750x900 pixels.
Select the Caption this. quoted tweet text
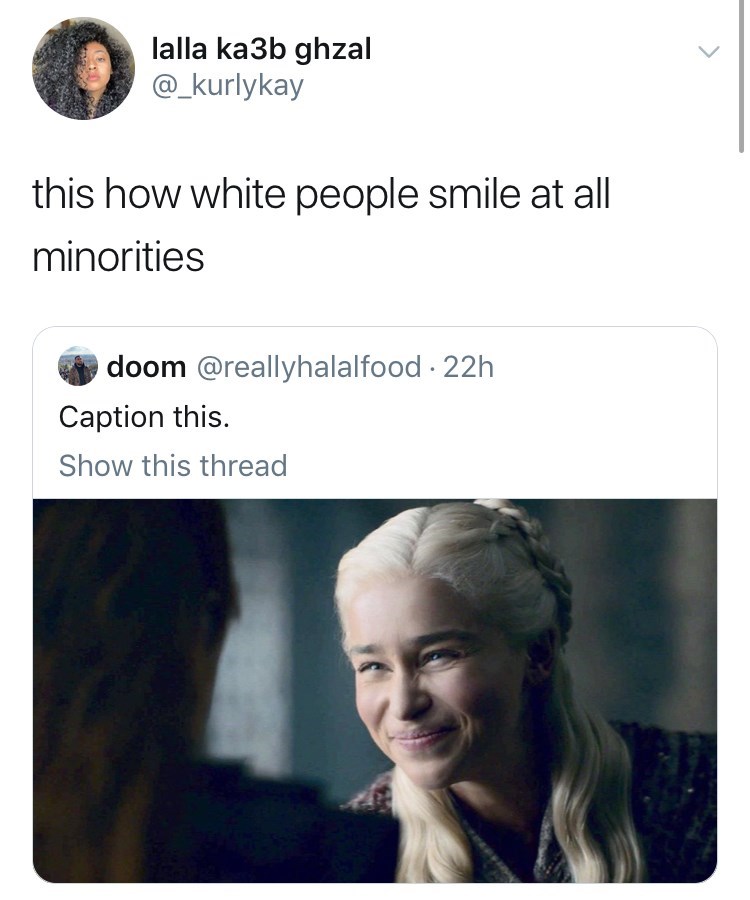(x=144, y=417)
